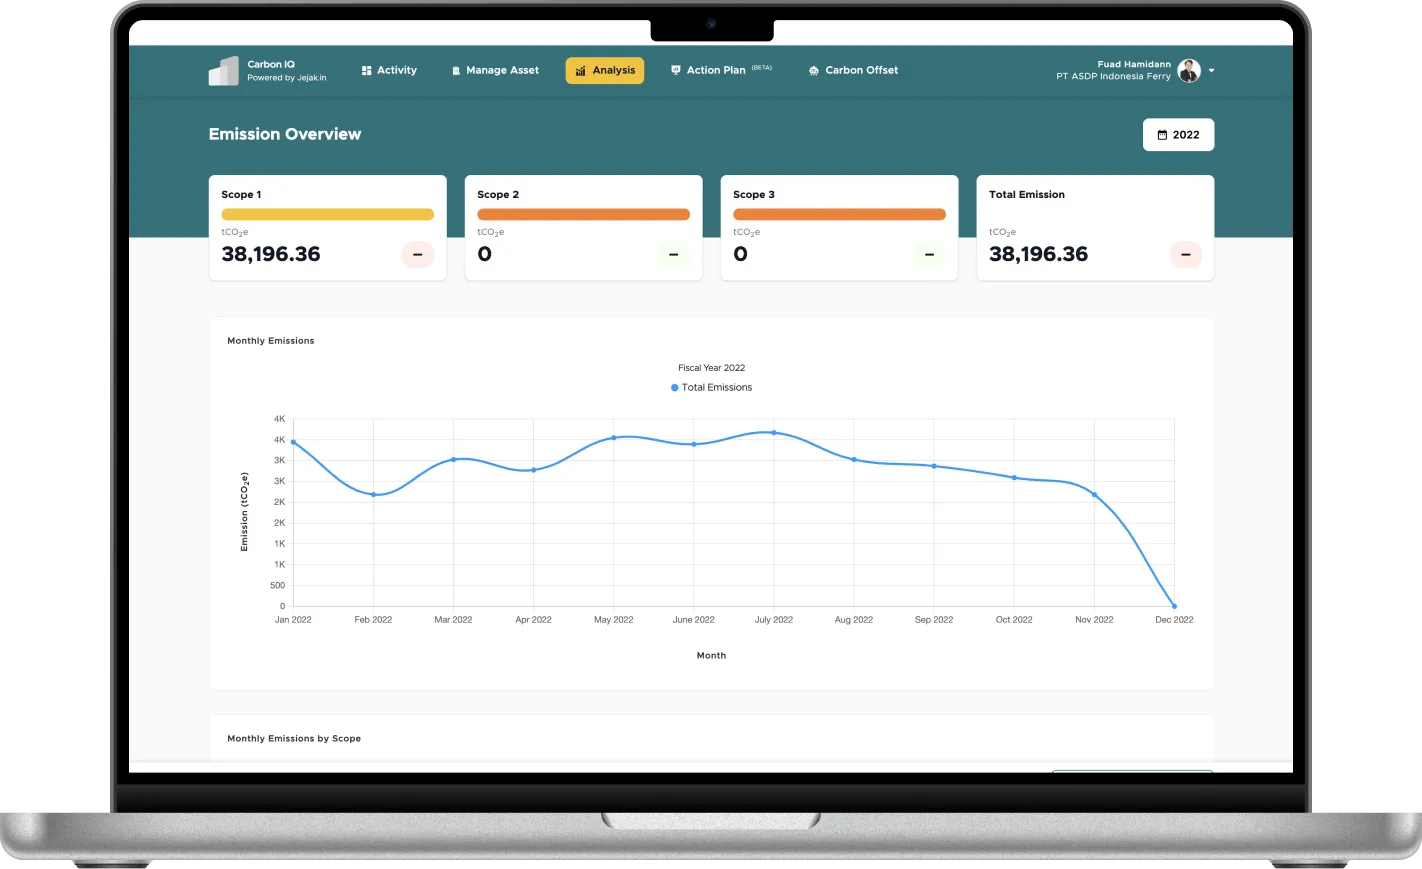Screen dimensions: 1422x869
Task: Collapse the Scope 2 card details
Action: click(673, 254)
